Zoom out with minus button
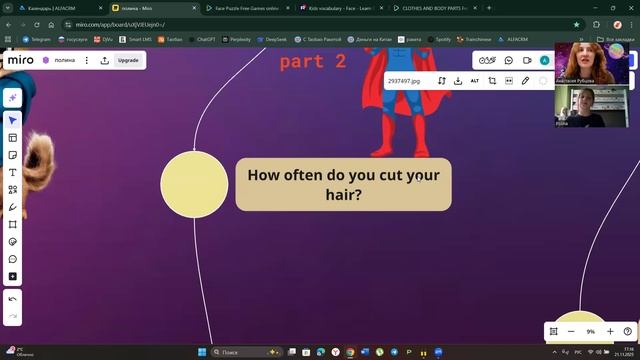 click(571, 331)
